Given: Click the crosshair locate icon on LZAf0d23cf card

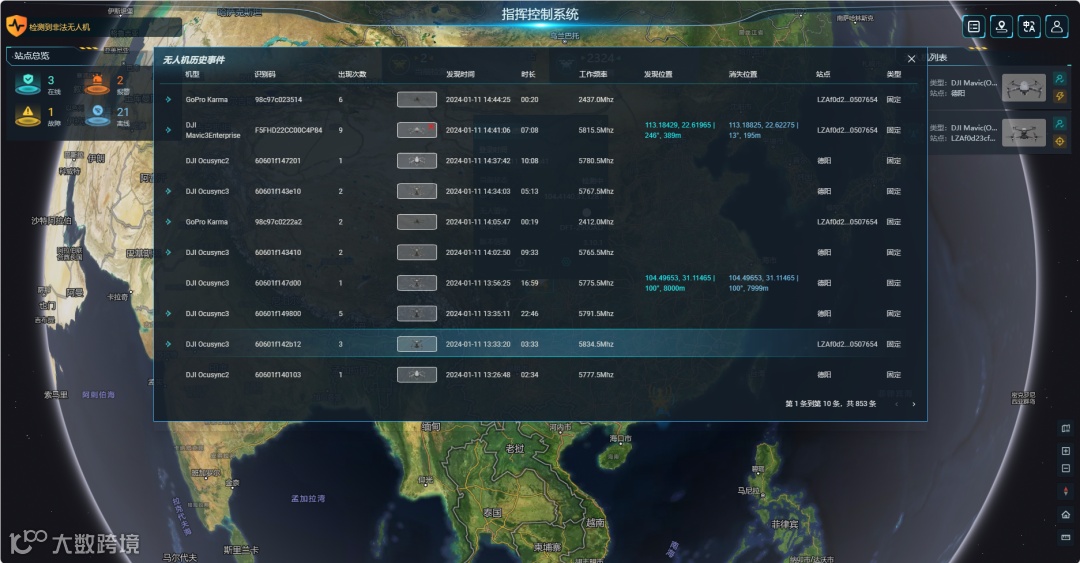Looking at the screenshot, I should 1059,141.
